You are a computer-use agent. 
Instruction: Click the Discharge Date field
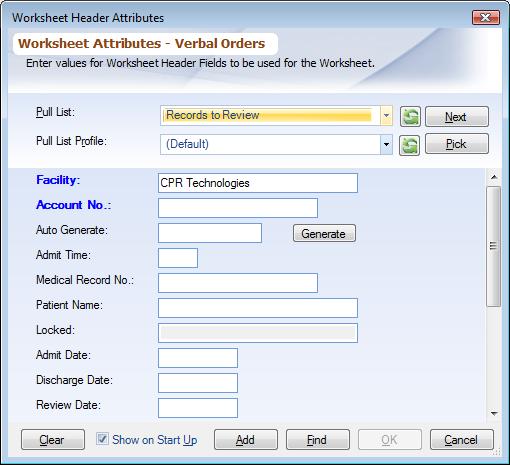pyautogui.click(x=198, y=383)
